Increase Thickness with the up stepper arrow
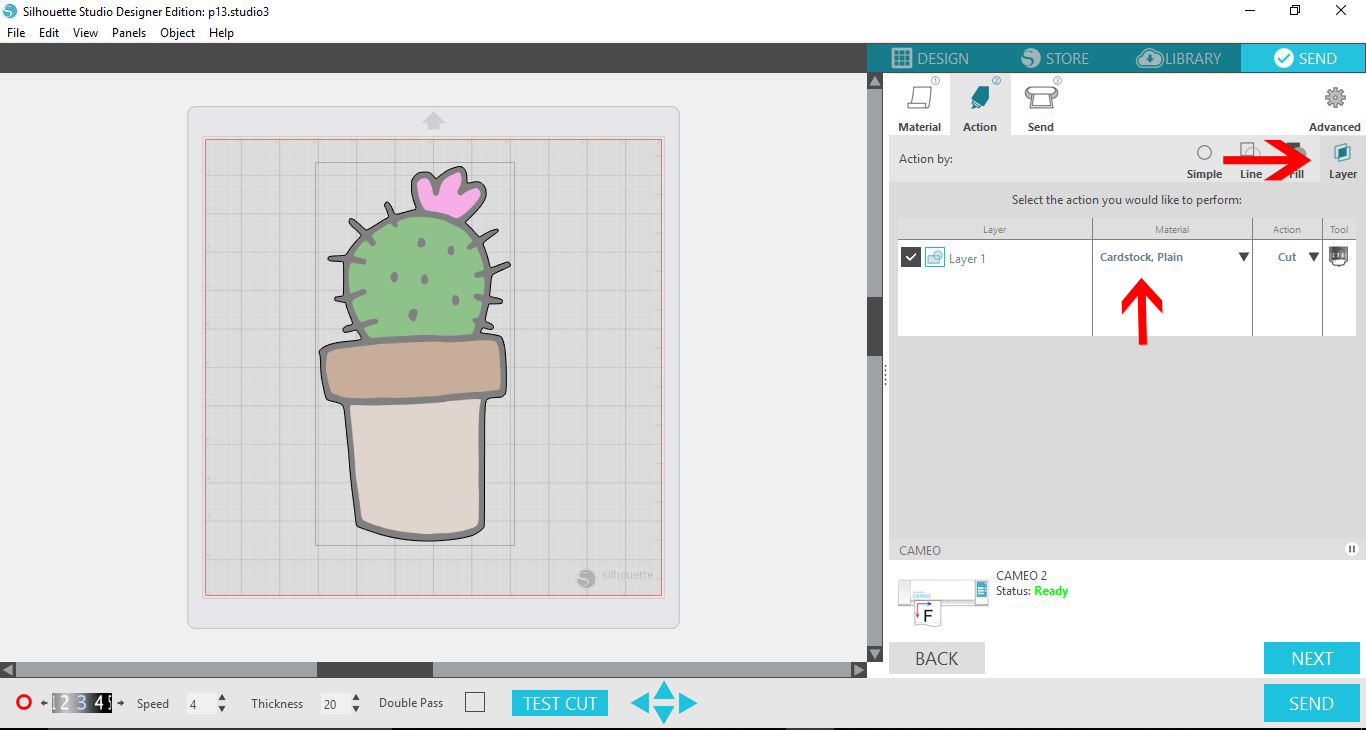This screenshot has width=1366, height=730. (355, 698)
